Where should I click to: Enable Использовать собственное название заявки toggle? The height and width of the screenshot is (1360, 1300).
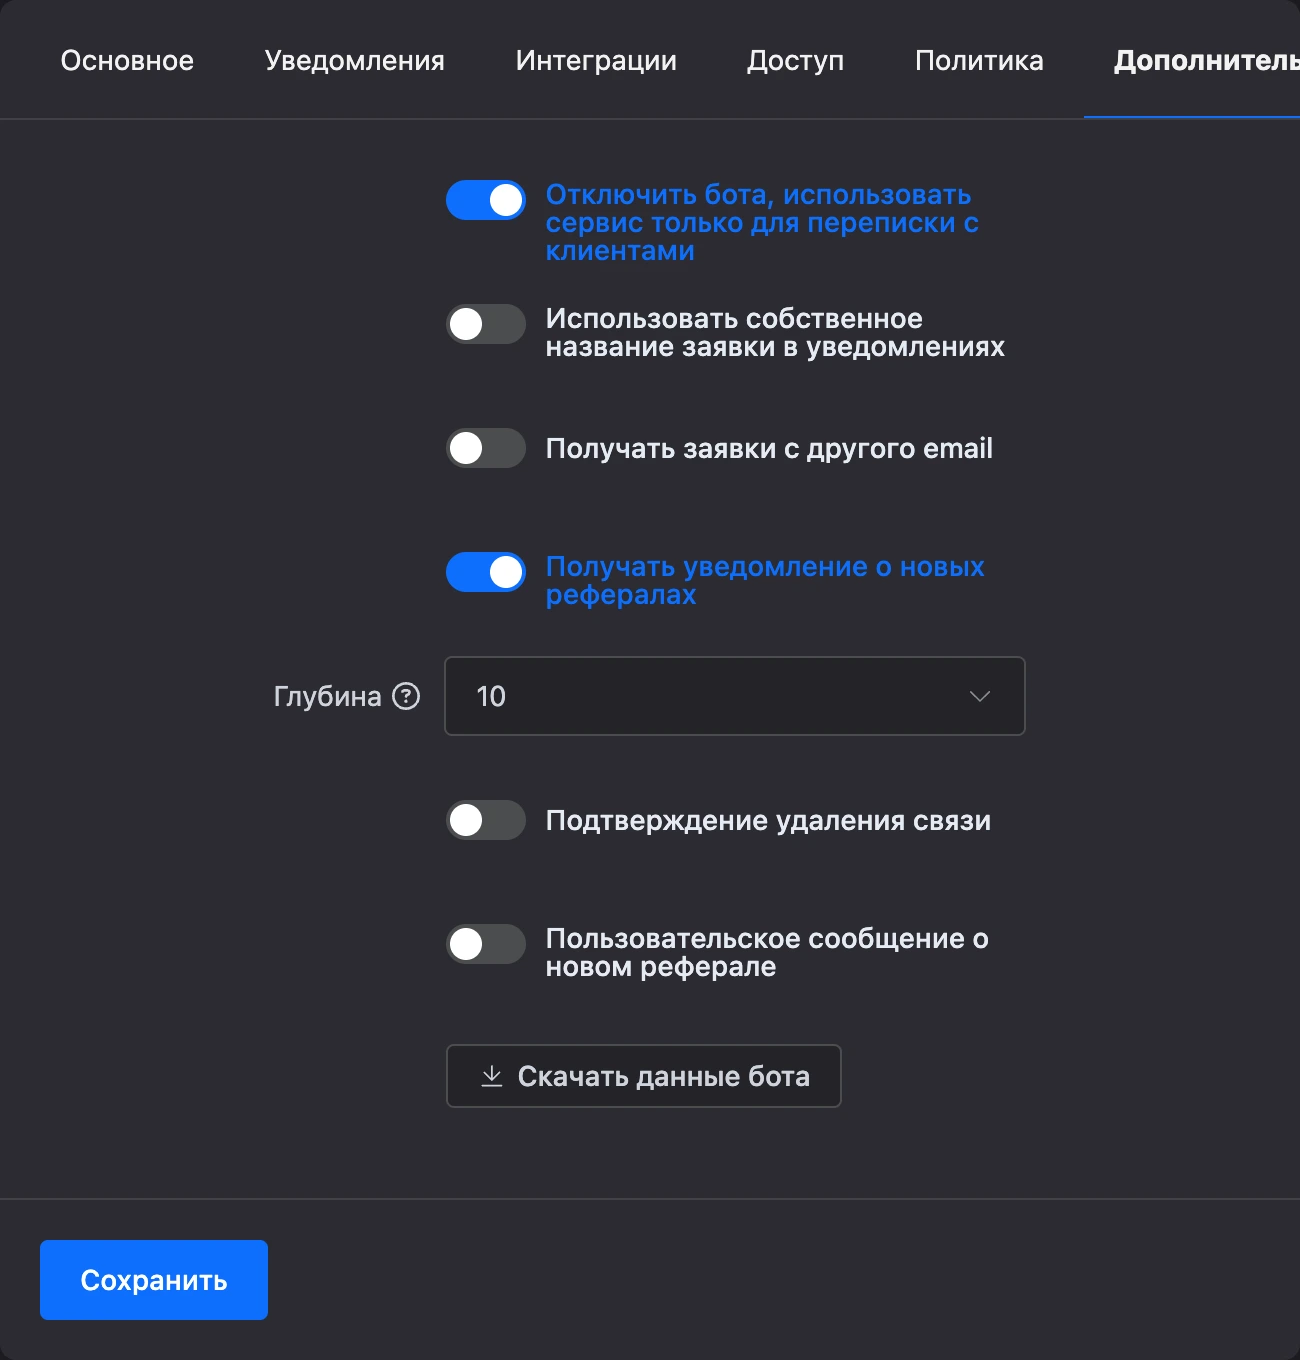coord(486,324)
